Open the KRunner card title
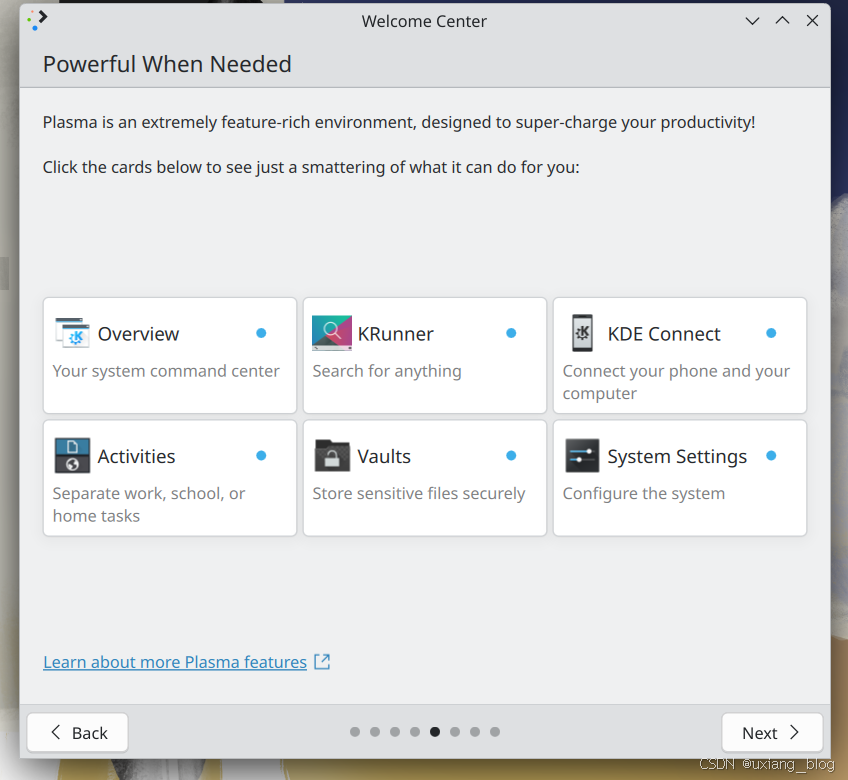The height and width of the screenshot is (780, 848). click(395, 334)
